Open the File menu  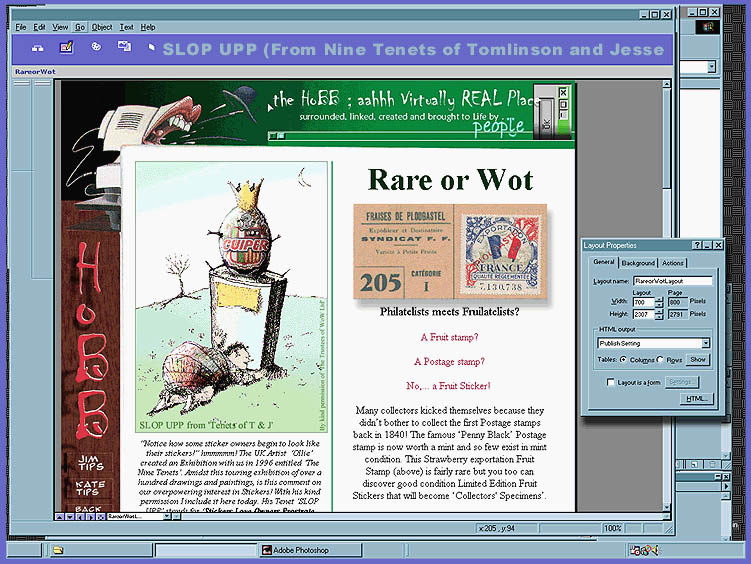point(21,27)
